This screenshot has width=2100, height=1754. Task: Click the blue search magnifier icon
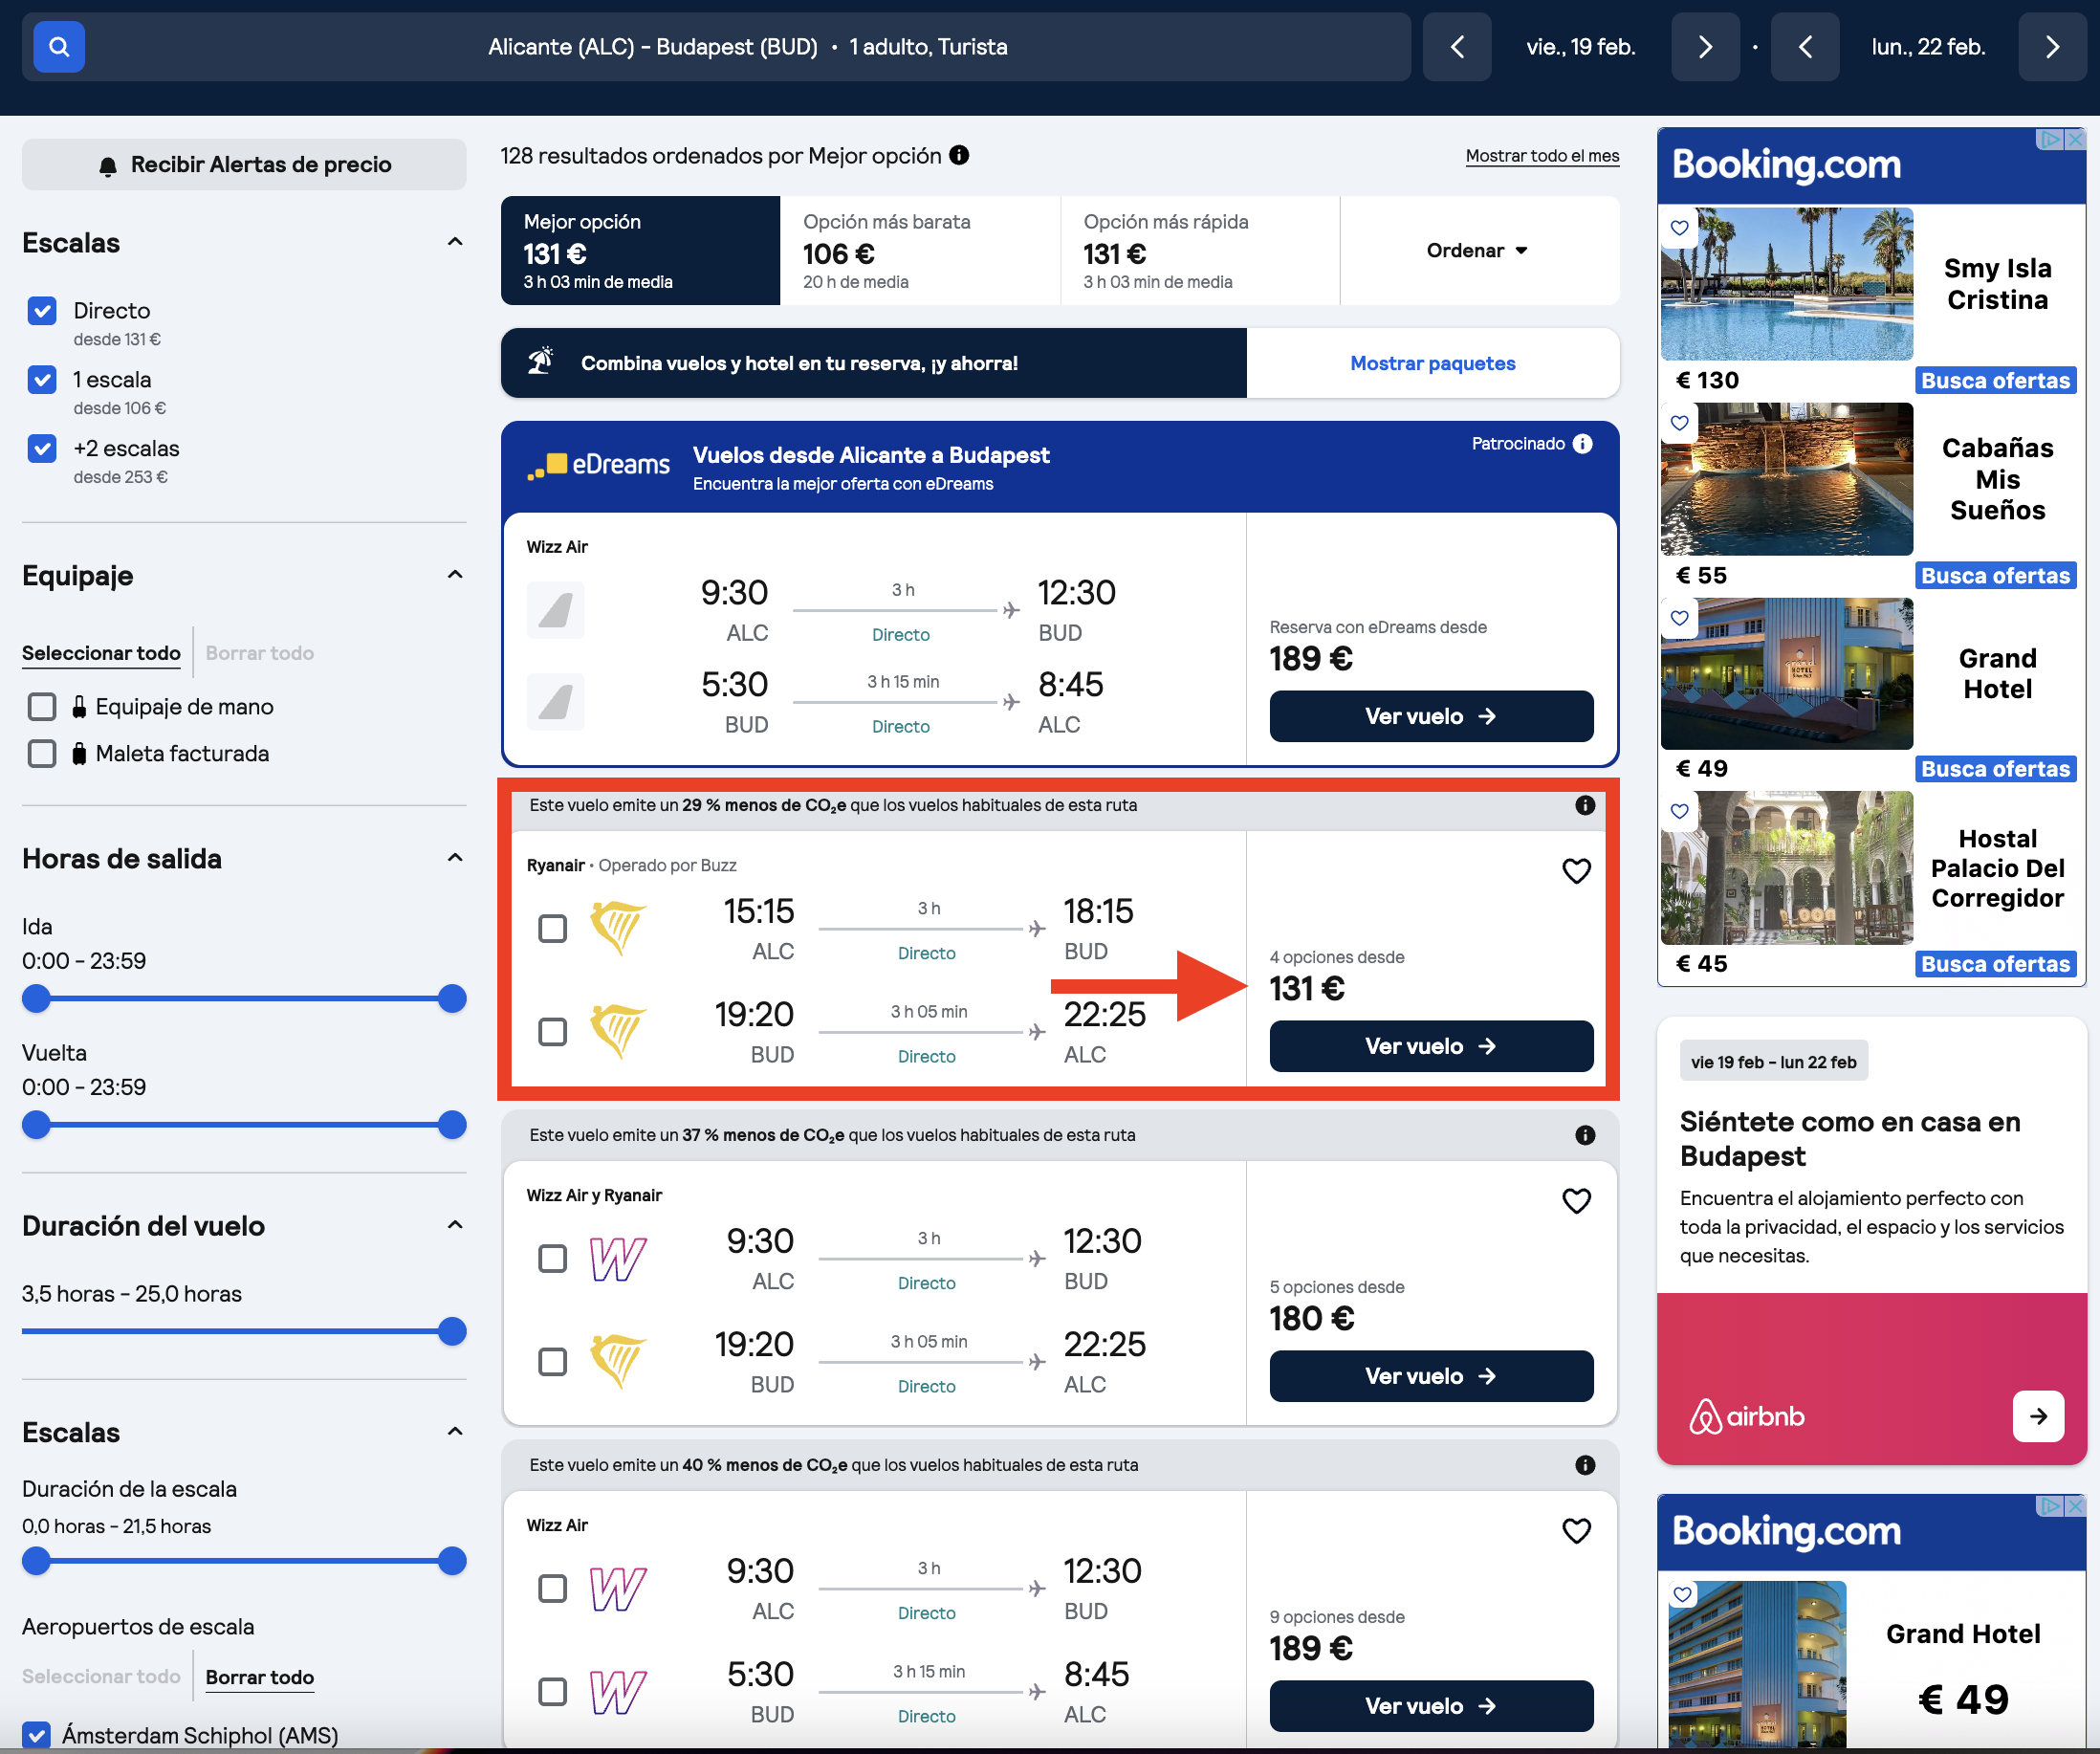[59, 47]
